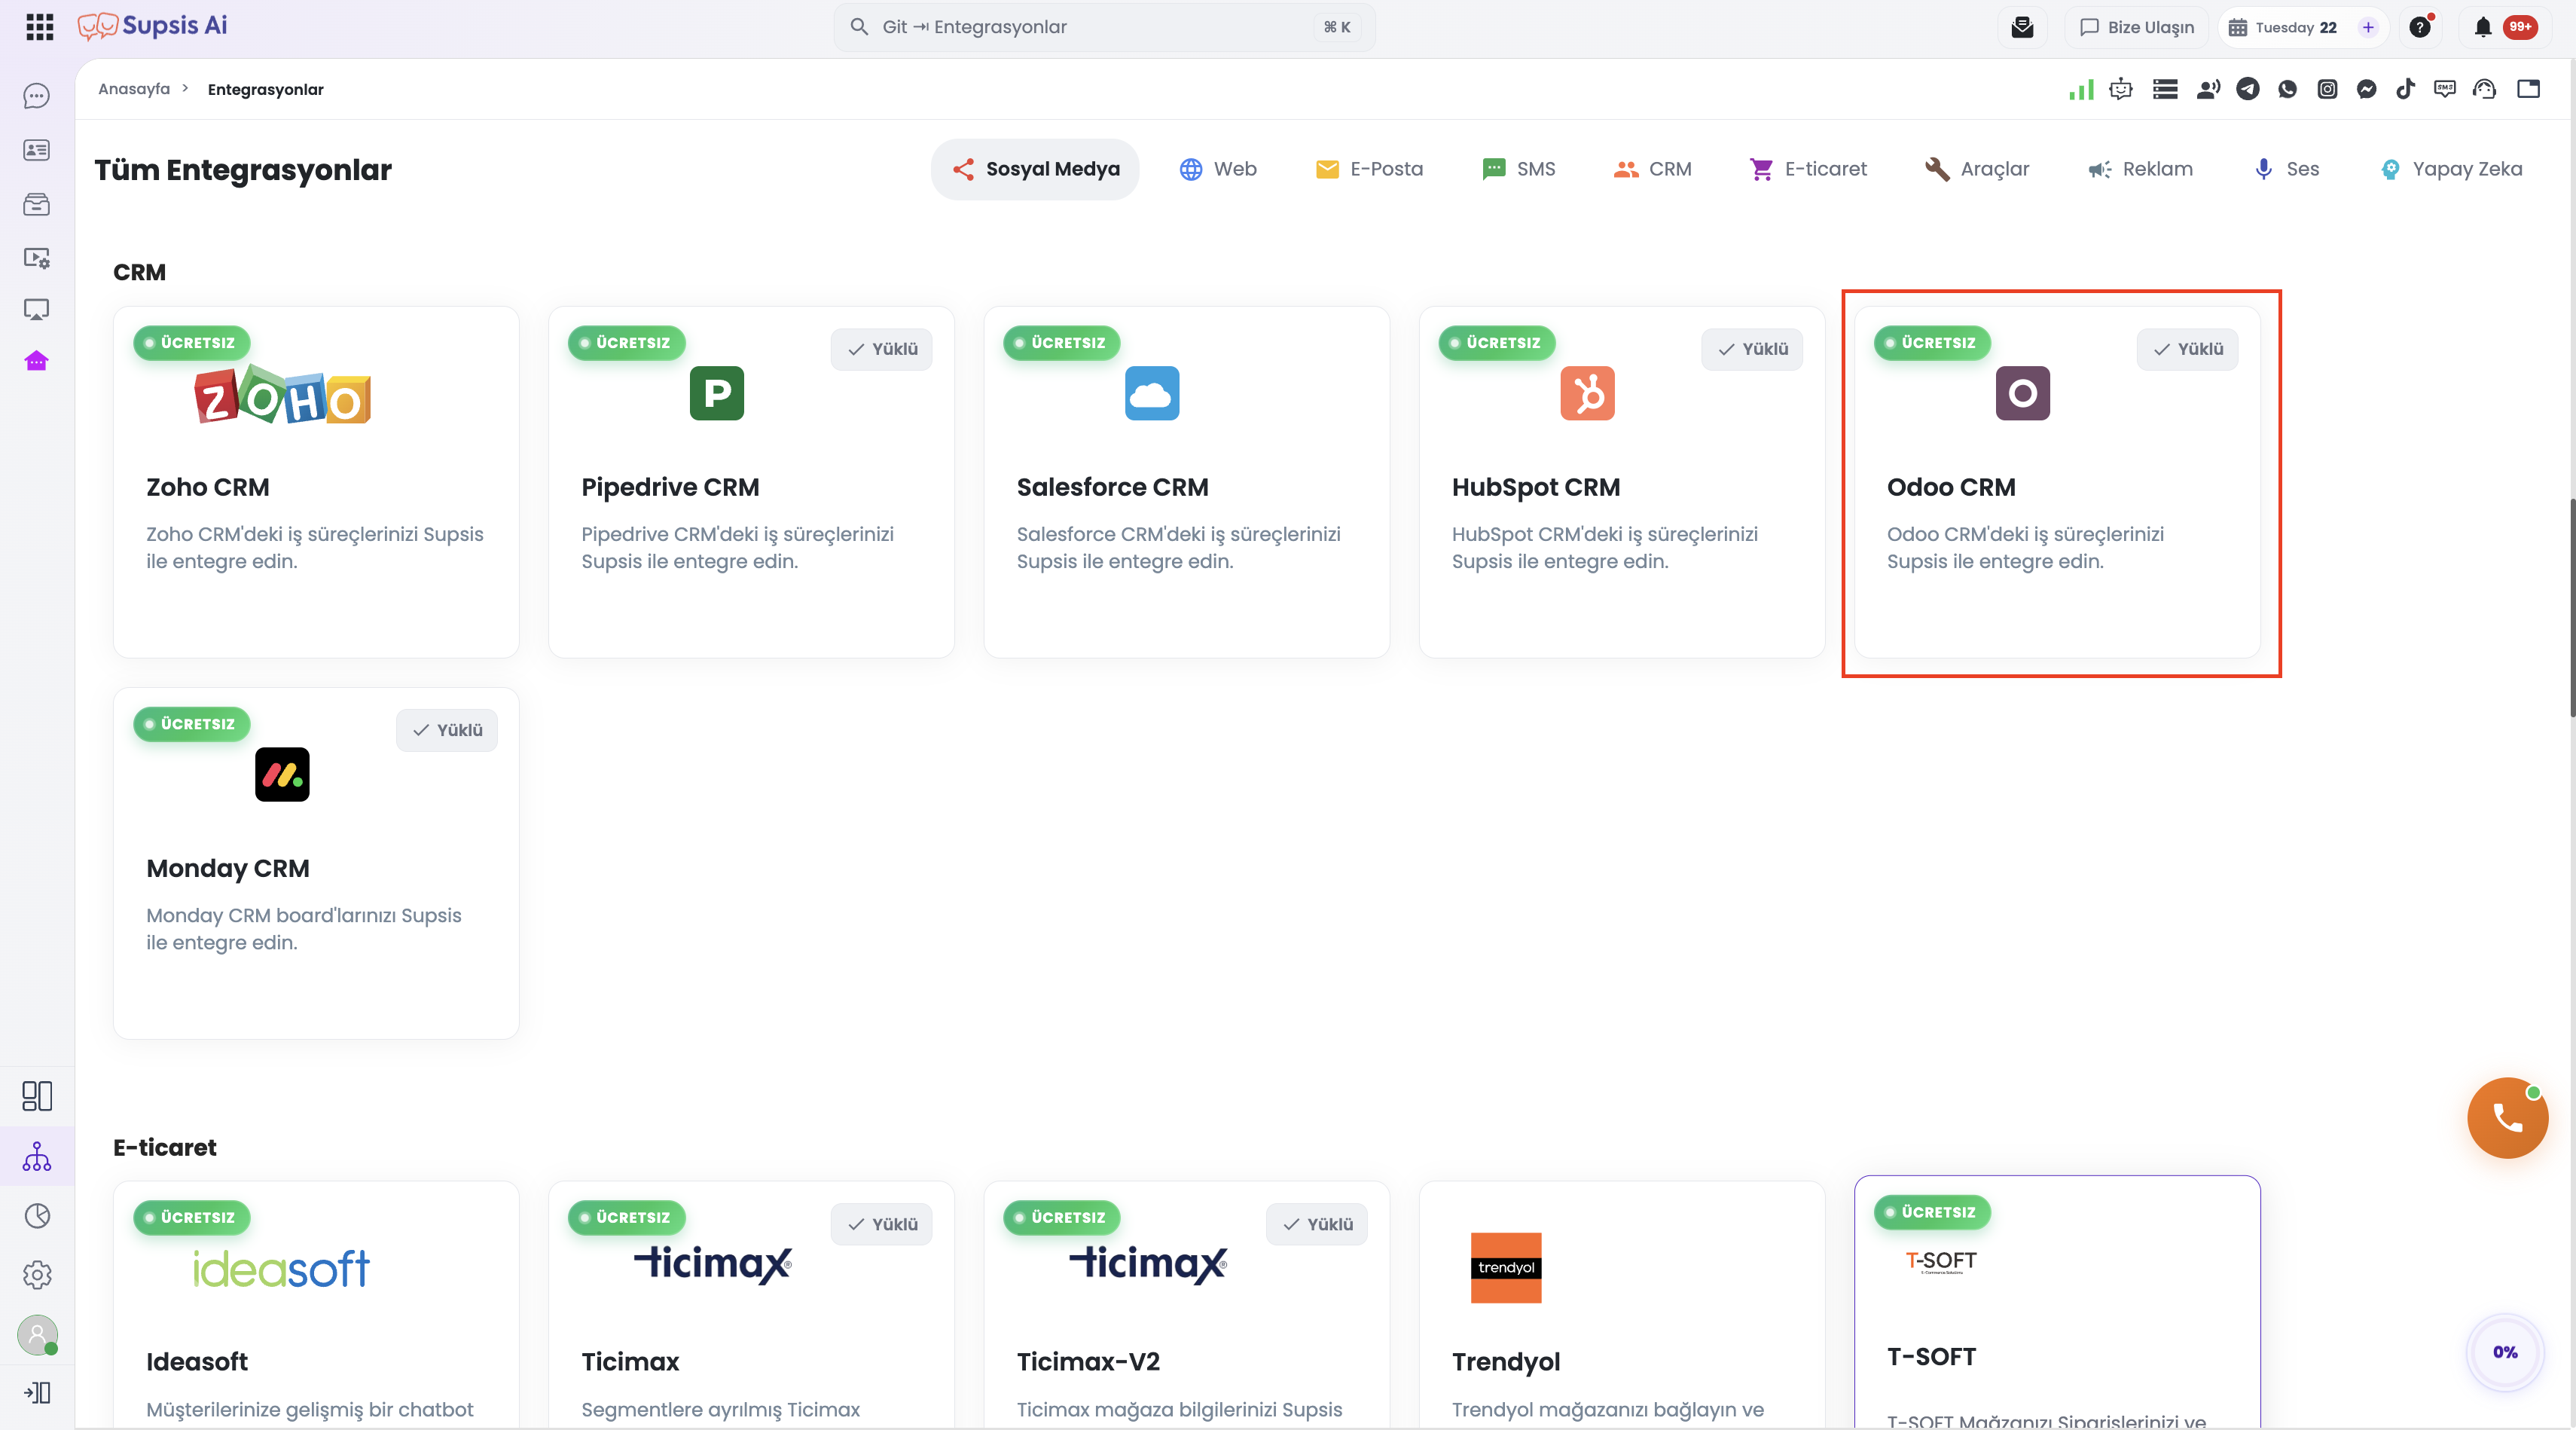This screenshot has height=1430, width=2576.
Task: Select the Araçlar tab
Action: [1977, 169]
